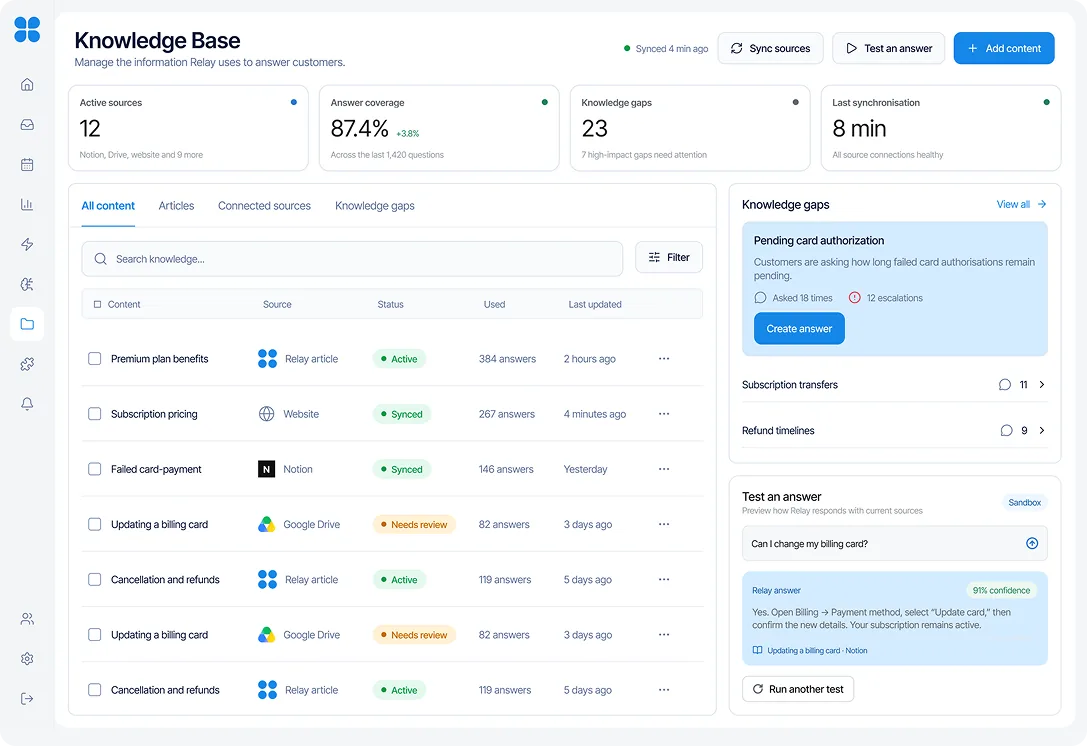
Task: Open the puzzle piece integrations icon
Action: click(x=27, y=364)
